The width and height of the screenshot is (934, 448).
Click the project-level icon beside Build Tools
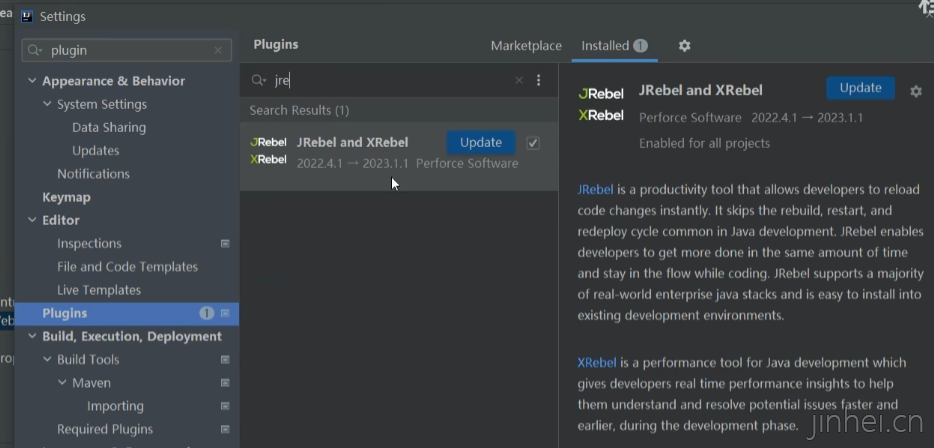click(x=225, y=360)
